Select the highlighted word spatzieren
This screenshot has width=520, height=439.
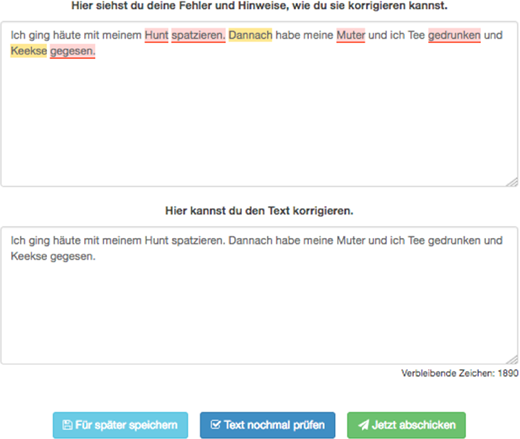[x=199, y=35]
